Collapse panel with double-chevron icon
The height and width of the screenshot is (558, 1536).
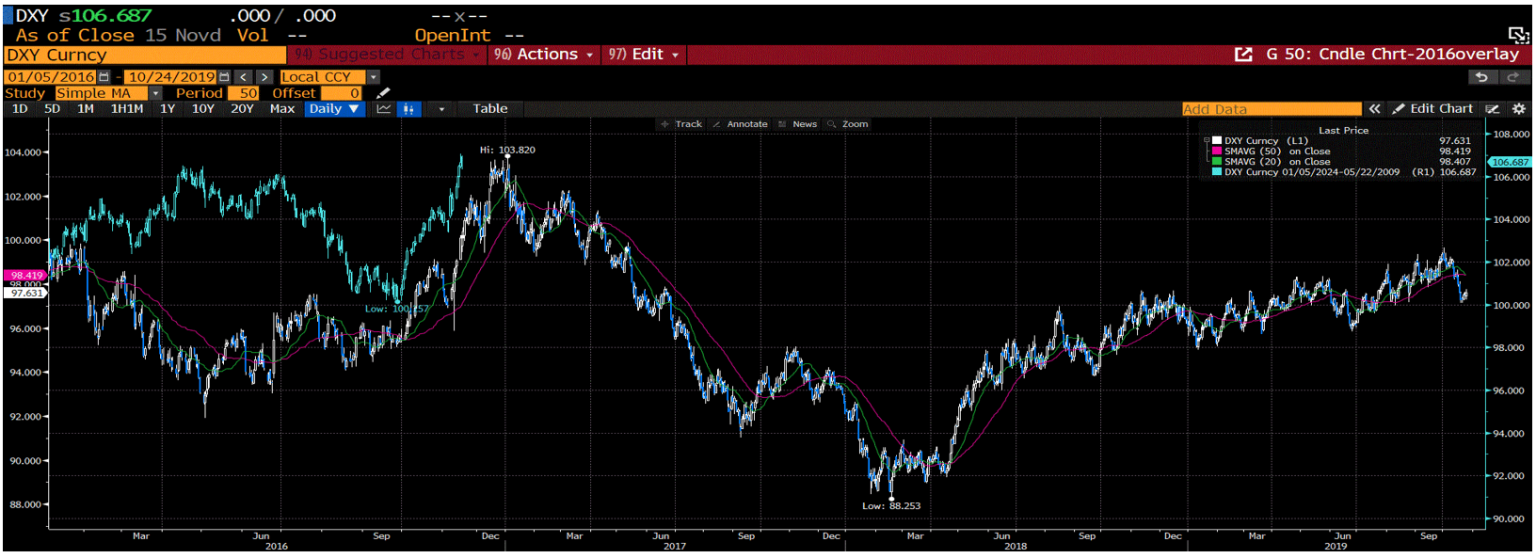pos(1374,109)
